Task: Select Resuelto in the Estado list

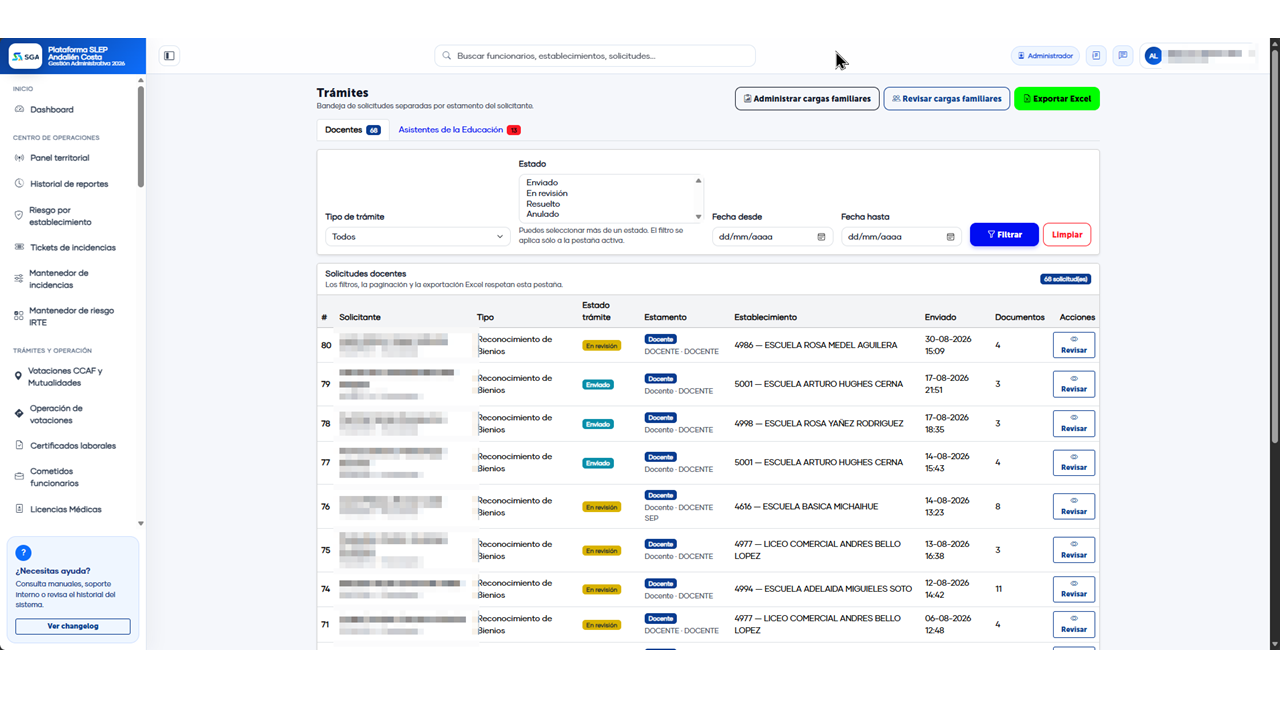Action: click(543, 204)
